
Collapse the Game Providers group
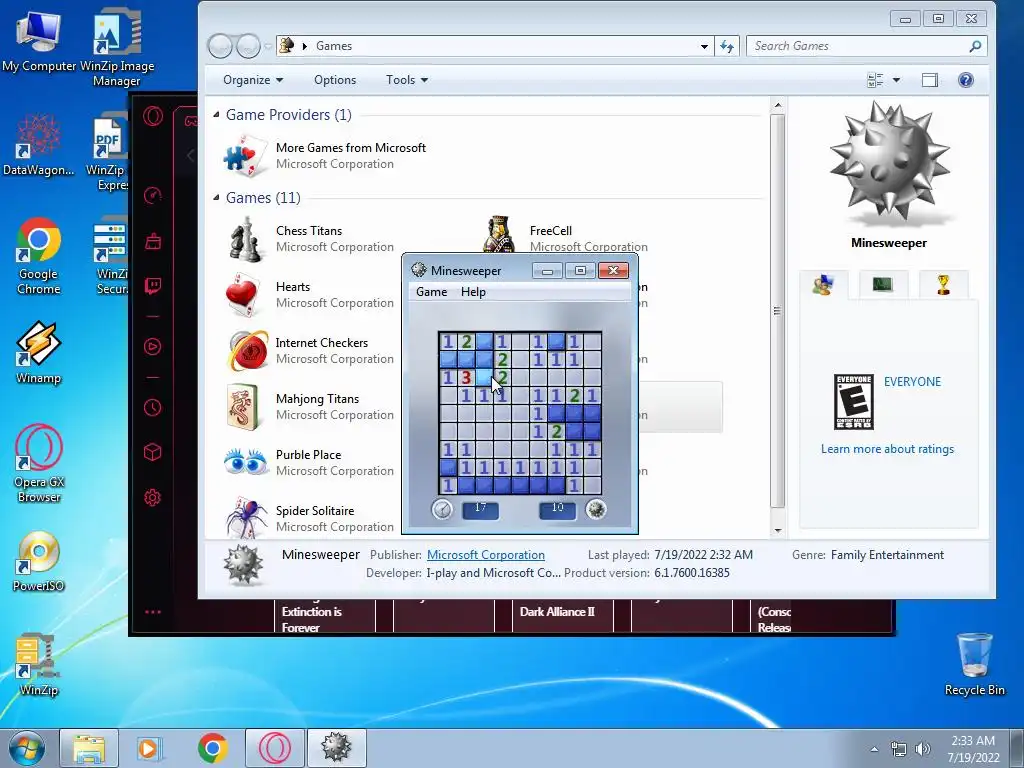[216, 115]
